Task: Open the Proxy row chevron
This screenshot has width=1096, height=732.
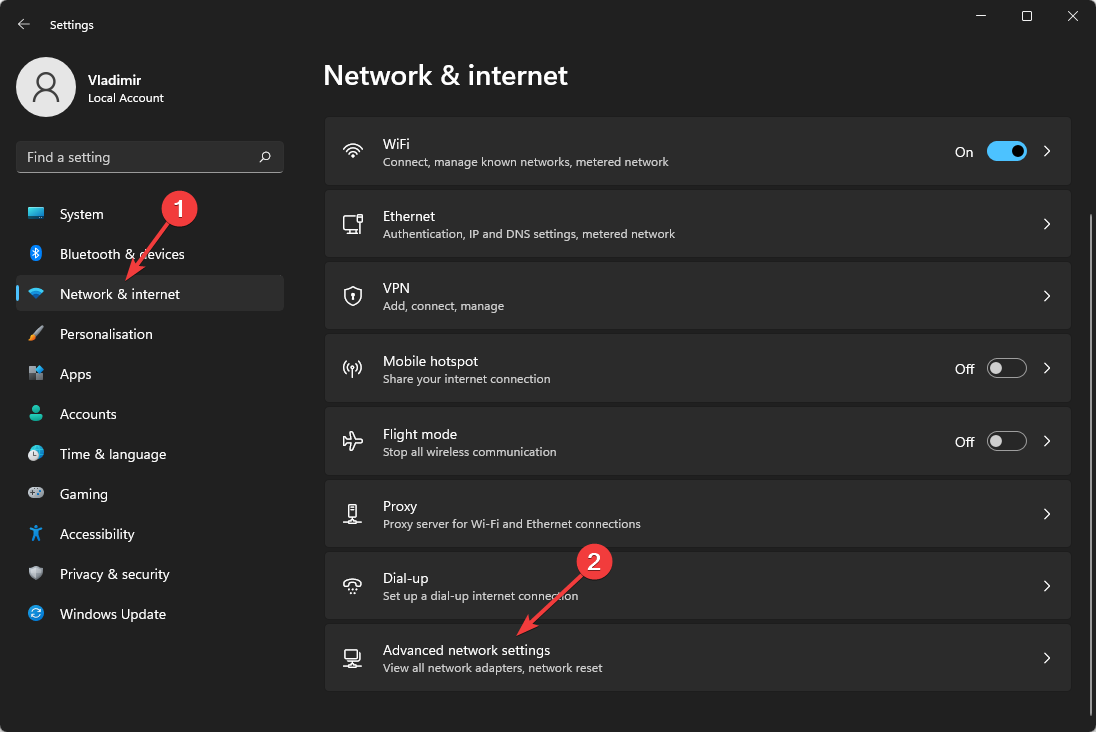Action: tap(1047, 514)
